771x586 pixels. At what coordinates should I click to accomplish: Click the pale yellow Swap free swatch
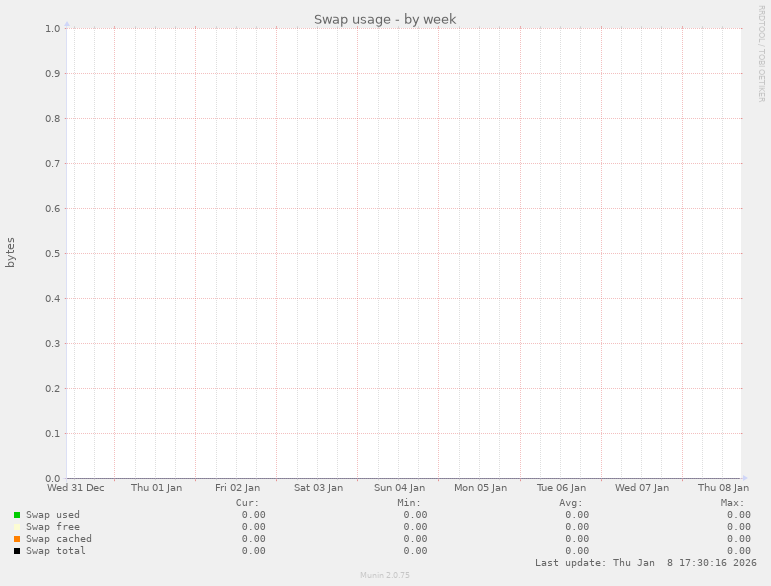(x=17, y=527)
